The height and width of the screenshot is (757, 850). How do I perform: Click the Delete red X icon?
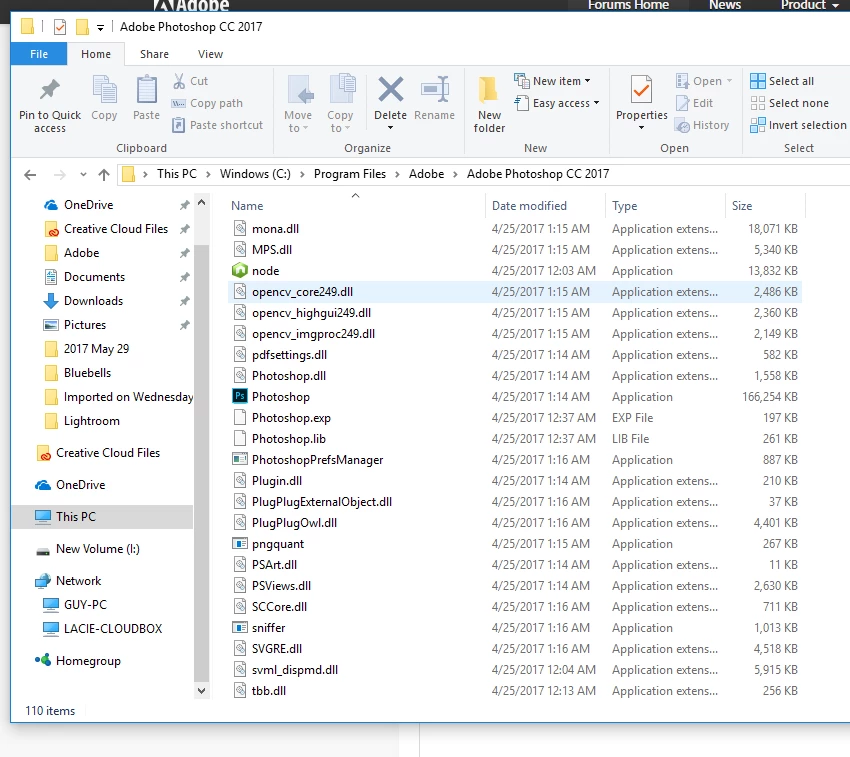click(x=390, y=89)
